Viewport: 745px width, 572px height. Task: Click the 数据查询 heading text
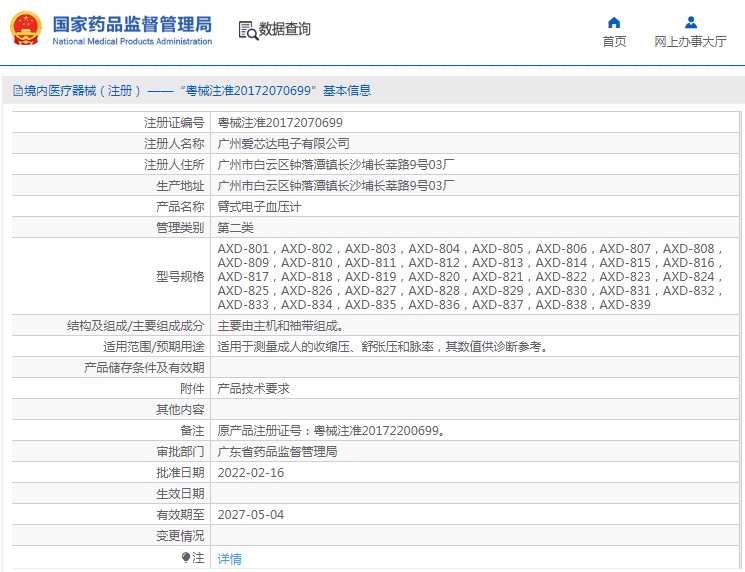tap(285, 29)
